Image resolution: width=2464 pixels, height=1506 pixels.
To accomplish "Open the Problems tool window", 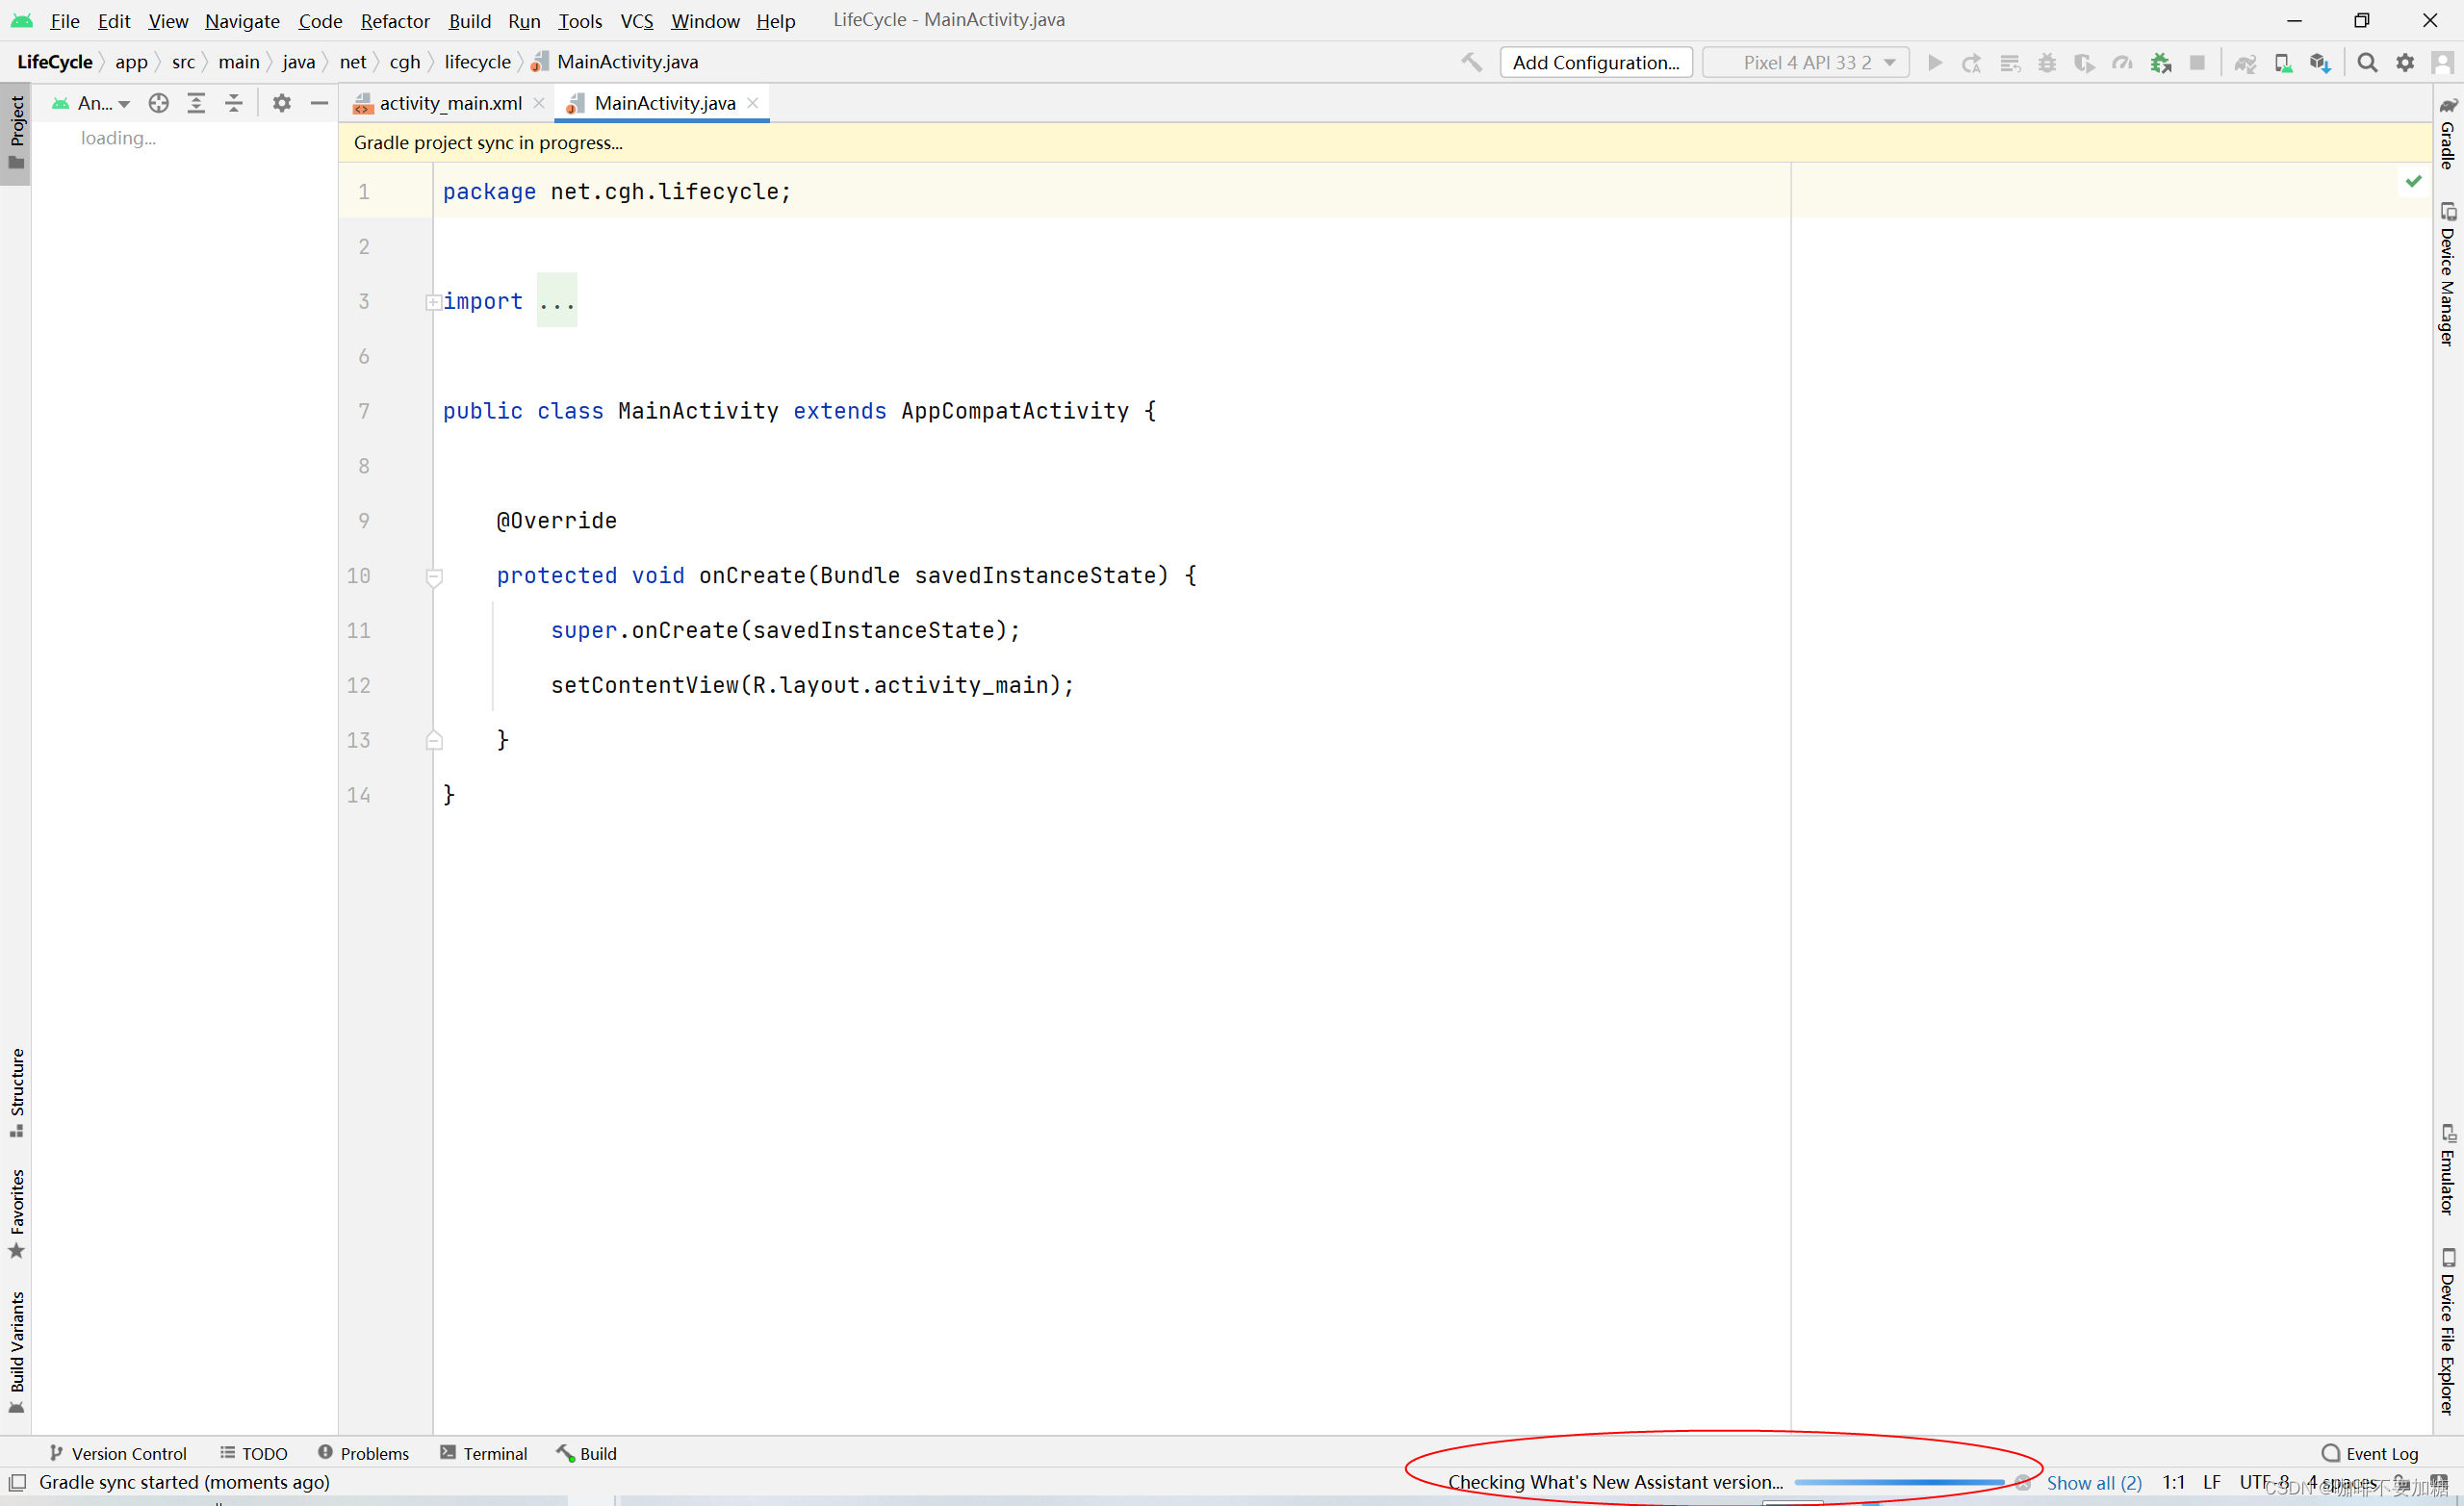I will tap(364, 1453).
